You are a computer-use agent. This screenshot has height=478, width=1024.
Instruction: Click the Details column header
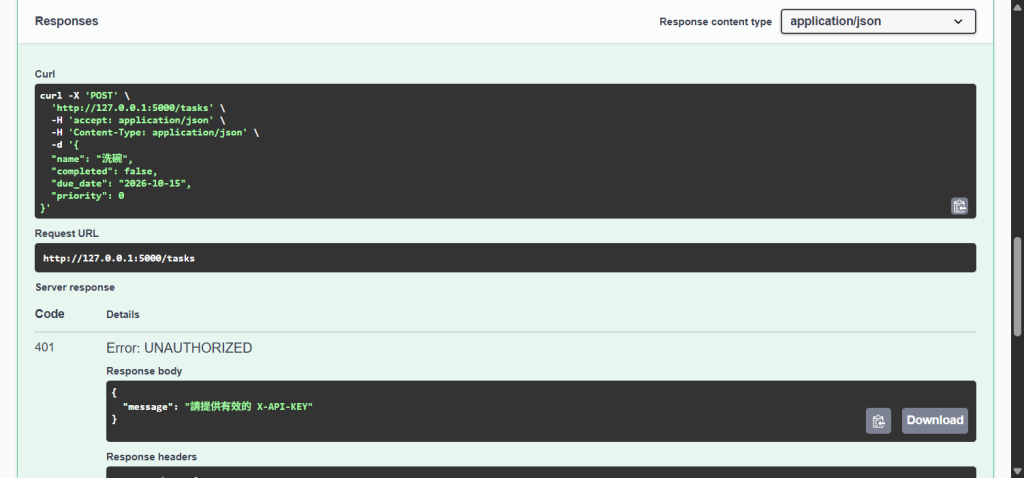click(123, 315)
